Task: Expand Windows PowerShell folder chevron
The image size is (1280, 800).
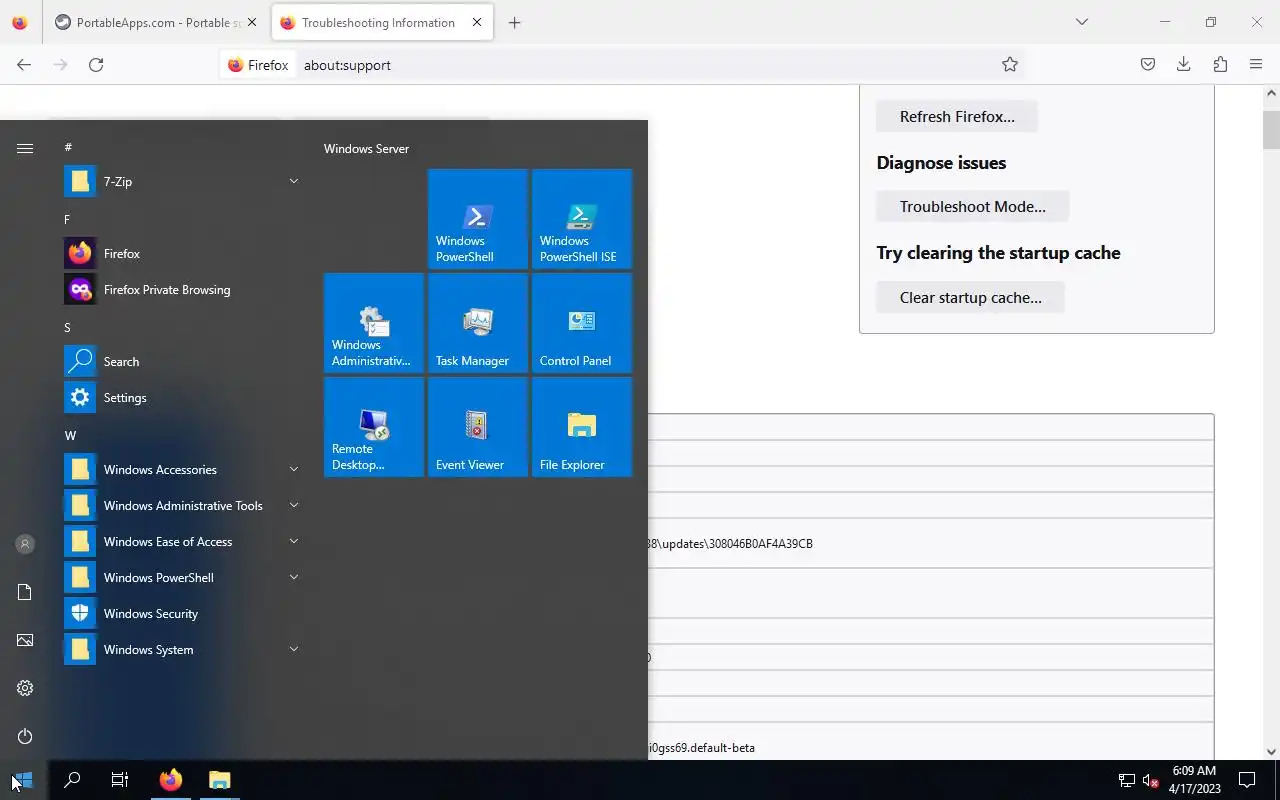Action: tap(294, 577)
